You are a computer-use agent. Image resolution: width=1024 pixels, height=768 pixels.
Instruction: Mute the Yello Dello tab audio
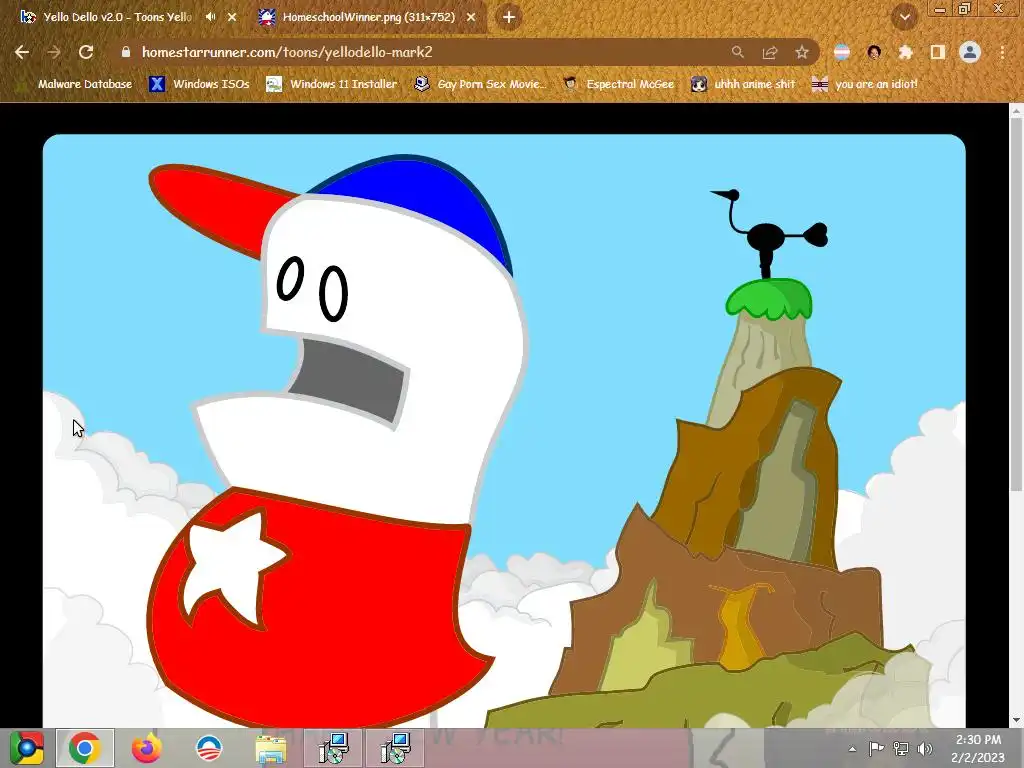[210, 17]
